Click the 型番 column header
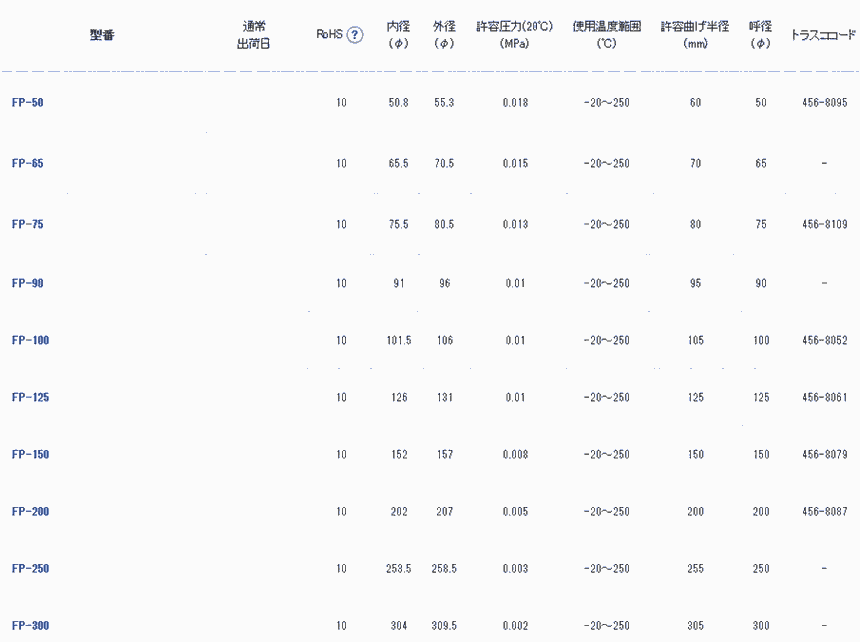Image resolution: width=860 pixels, height=642 pixels. (101, 34)
